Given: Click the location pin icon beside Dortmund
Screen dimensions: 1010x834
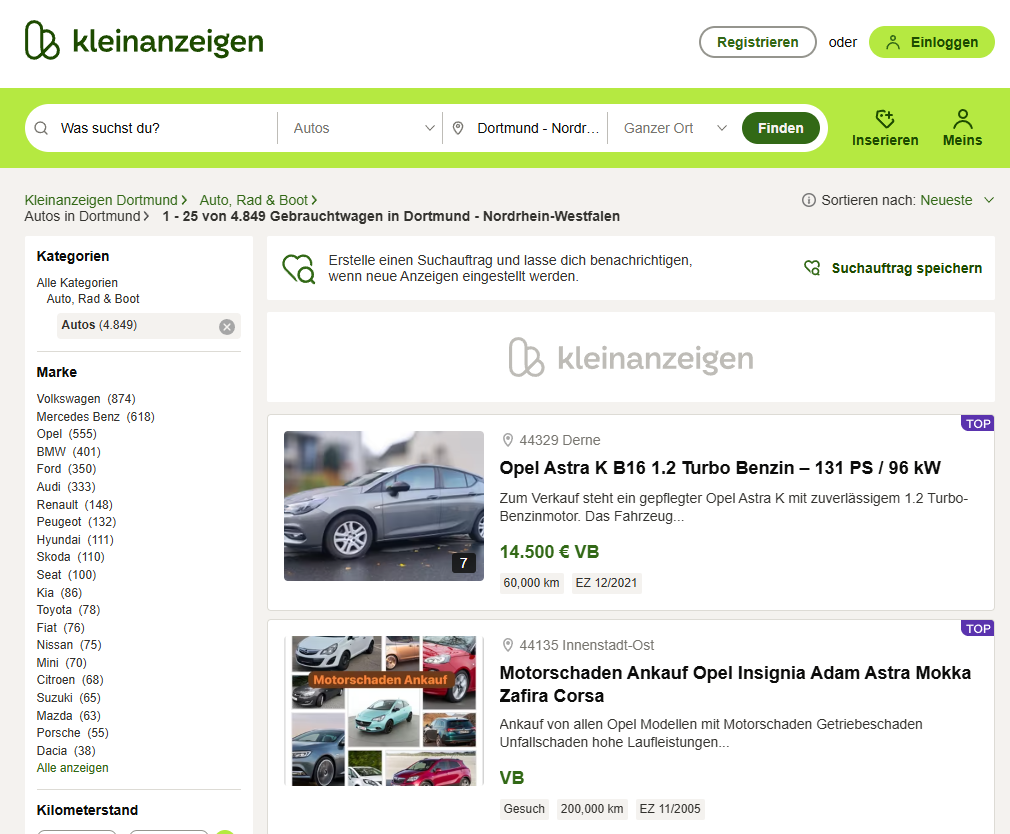Looking at the screenshot, I should (x=458, y=128).
